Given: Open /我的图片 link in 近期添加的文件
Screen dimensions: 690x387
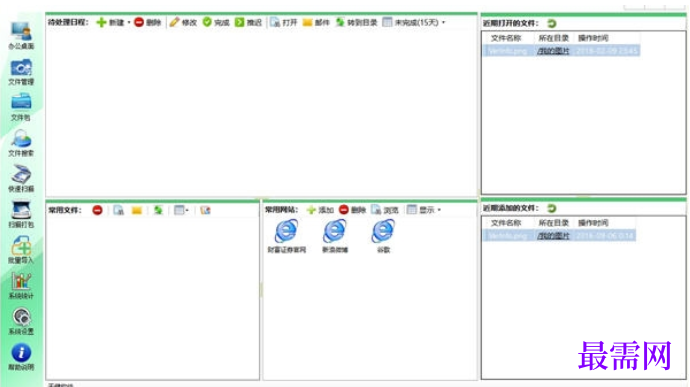Looking at the screenshot, I should [553, 236].
